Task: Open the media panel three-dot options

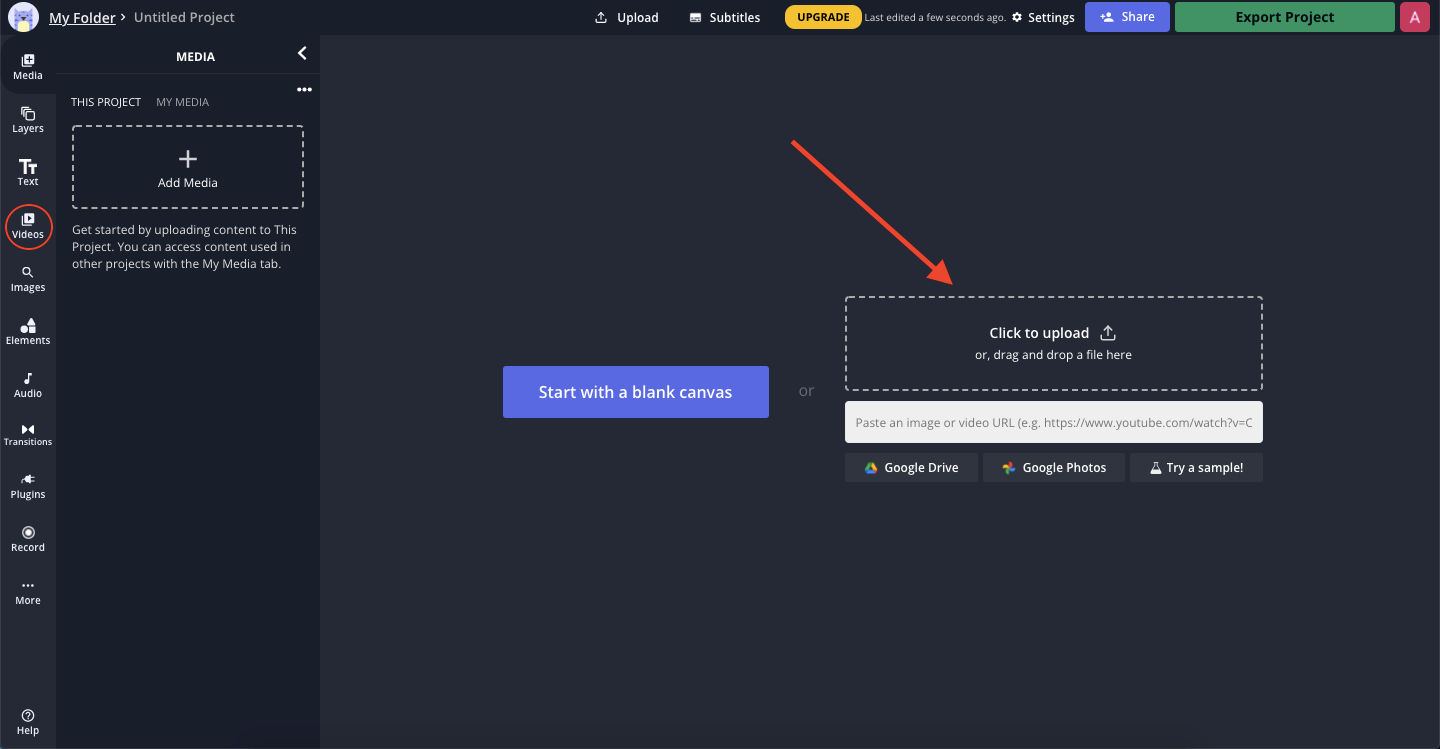Action: (304, 90)
